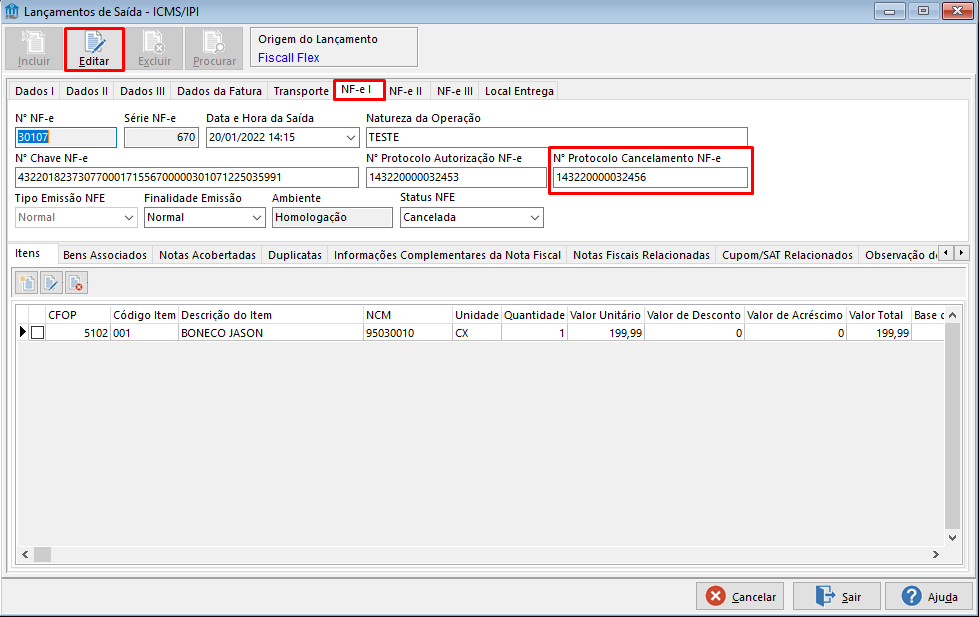Click the Valor Total column header

(878, 315)
